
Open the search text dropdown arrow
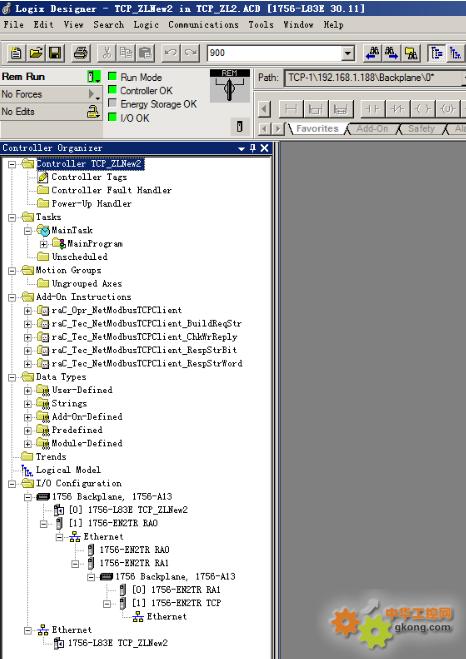[348, 53]
